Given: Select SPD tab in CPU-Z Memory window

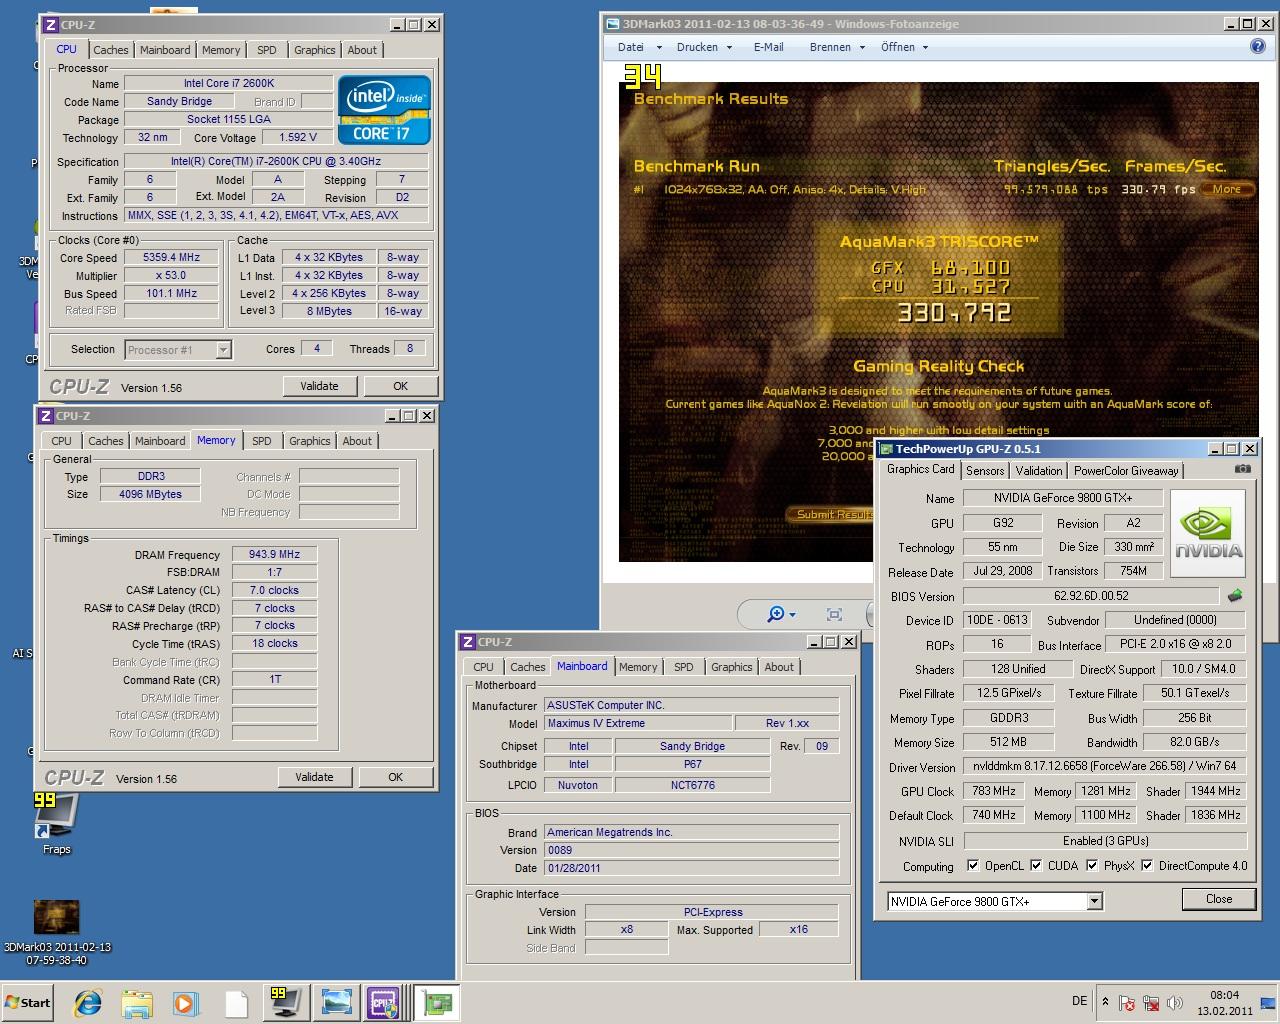Looking at the screenshot, I should (262, 441).
